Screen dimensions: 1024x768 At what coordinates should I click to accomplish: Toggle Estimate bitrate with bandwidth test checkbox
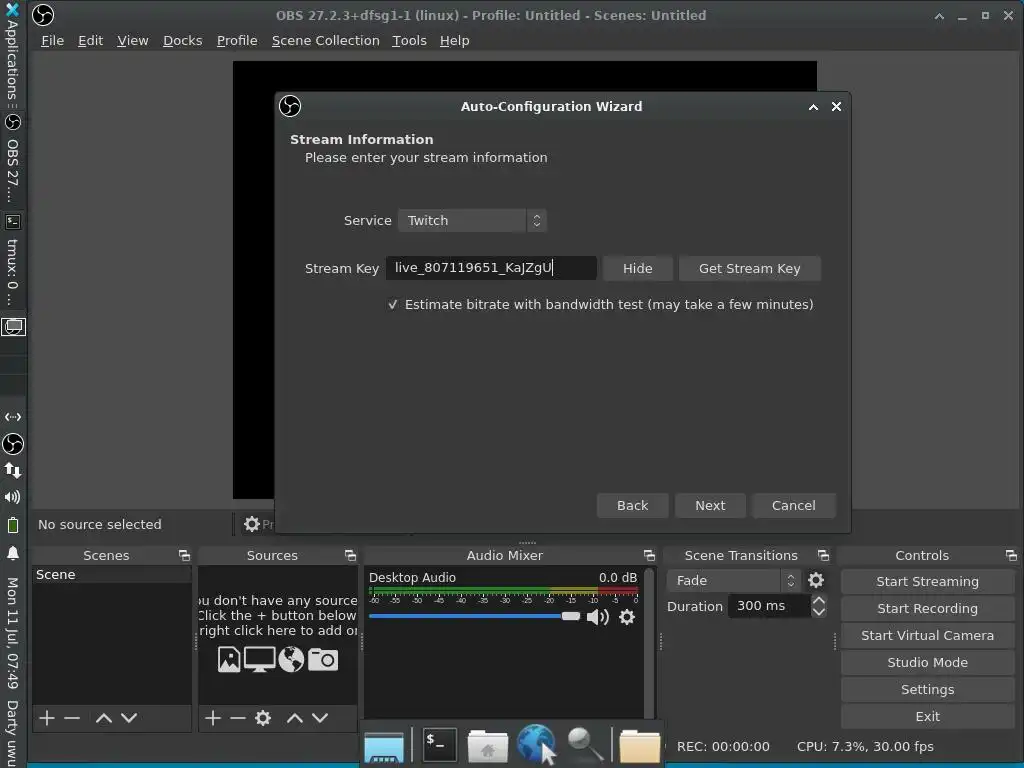(x=392, y=304)
